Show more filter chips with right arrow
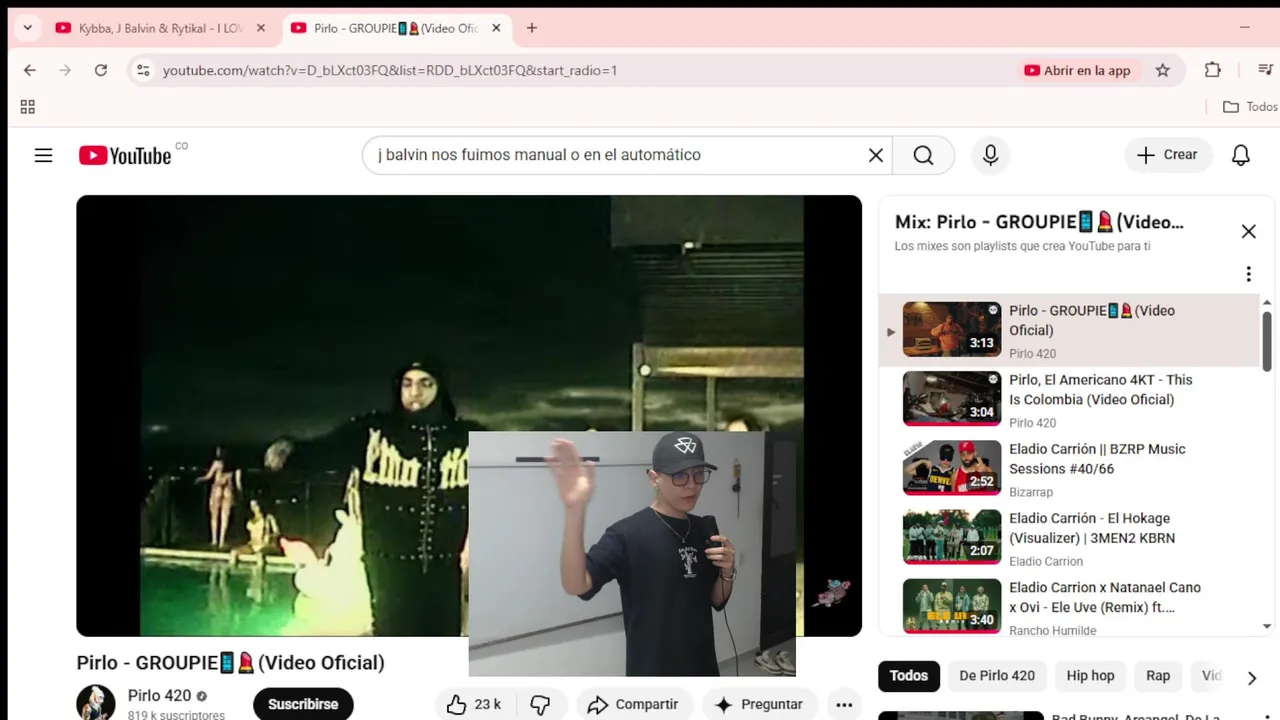Image resolution: width=1280 pixels, height=720 pixels. click(1251, 677)
